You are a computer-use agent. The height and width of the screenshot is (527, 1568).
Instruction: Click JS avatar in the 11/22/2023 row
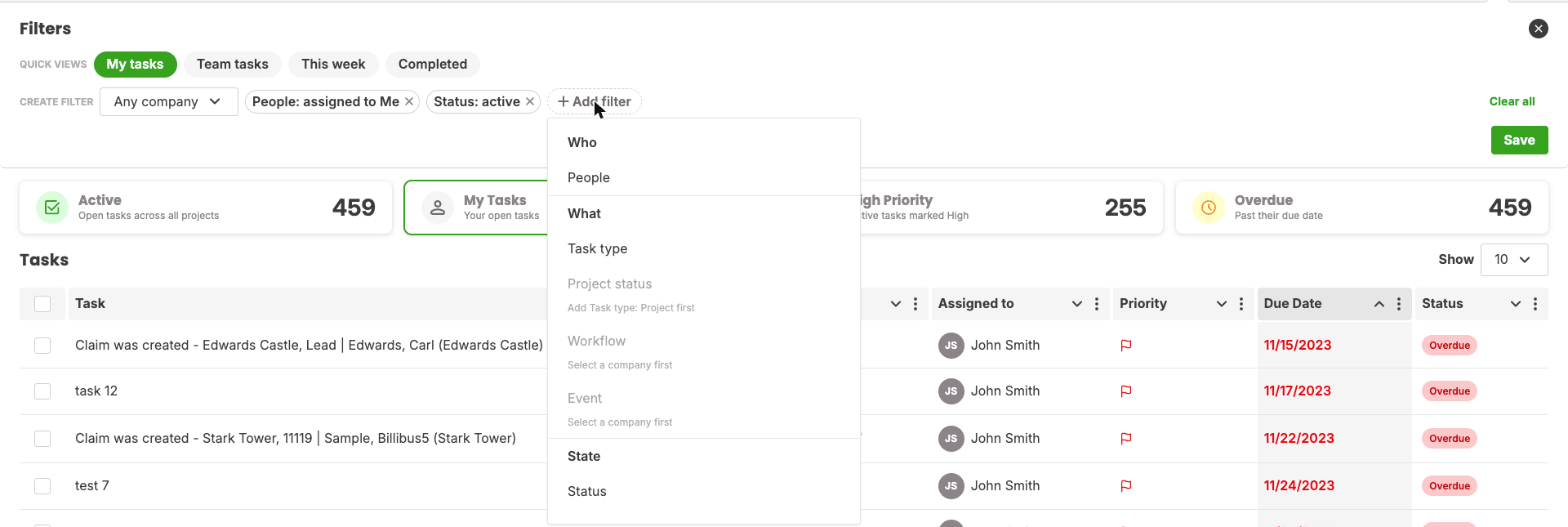pos(951,438)
